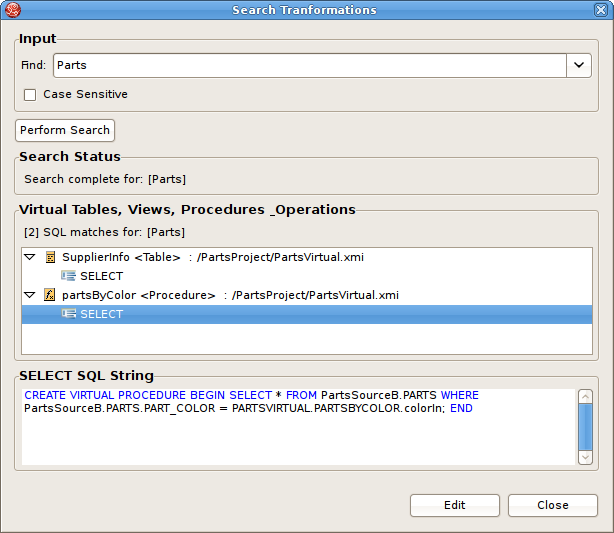Click PartsSourceB.PARTS.PART_COLOR text in SQL
Viewport: 614px width, 533px height.
119,408
